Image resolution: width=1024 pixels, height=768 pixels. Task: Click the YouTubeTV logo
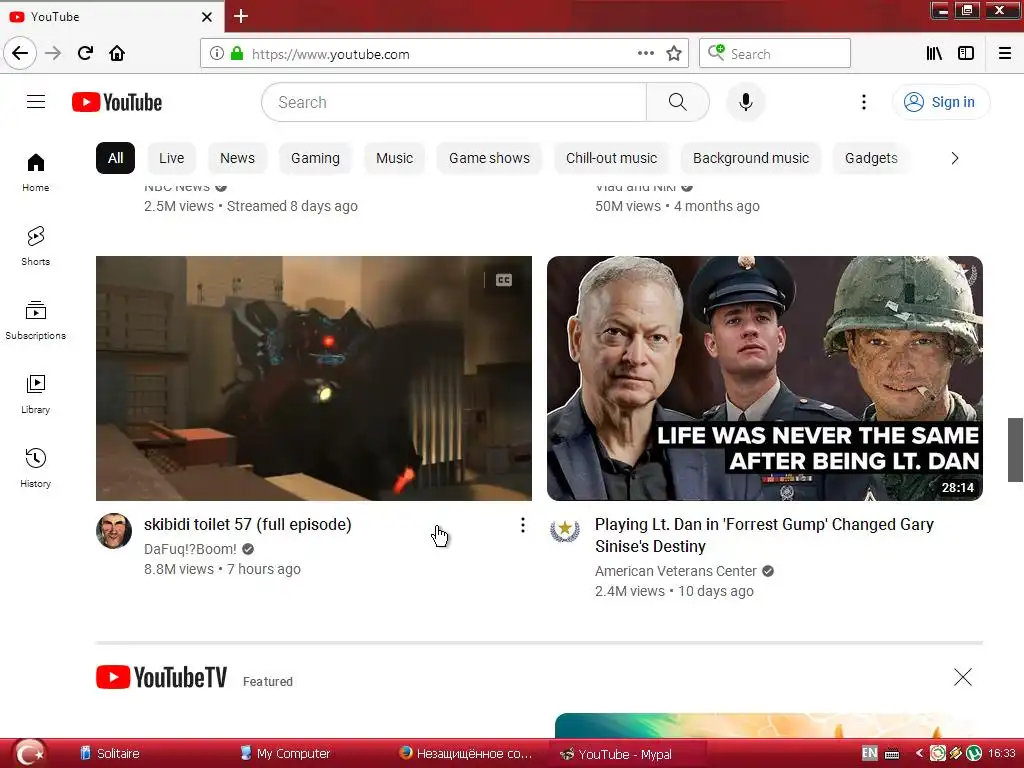(162, 677)
